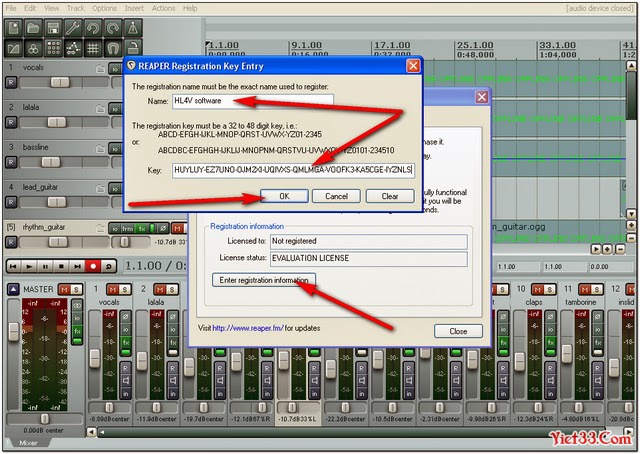Click master channel mono/stereo toggle icon
This screenshot has height=454, width=640.
click(77, 305)
